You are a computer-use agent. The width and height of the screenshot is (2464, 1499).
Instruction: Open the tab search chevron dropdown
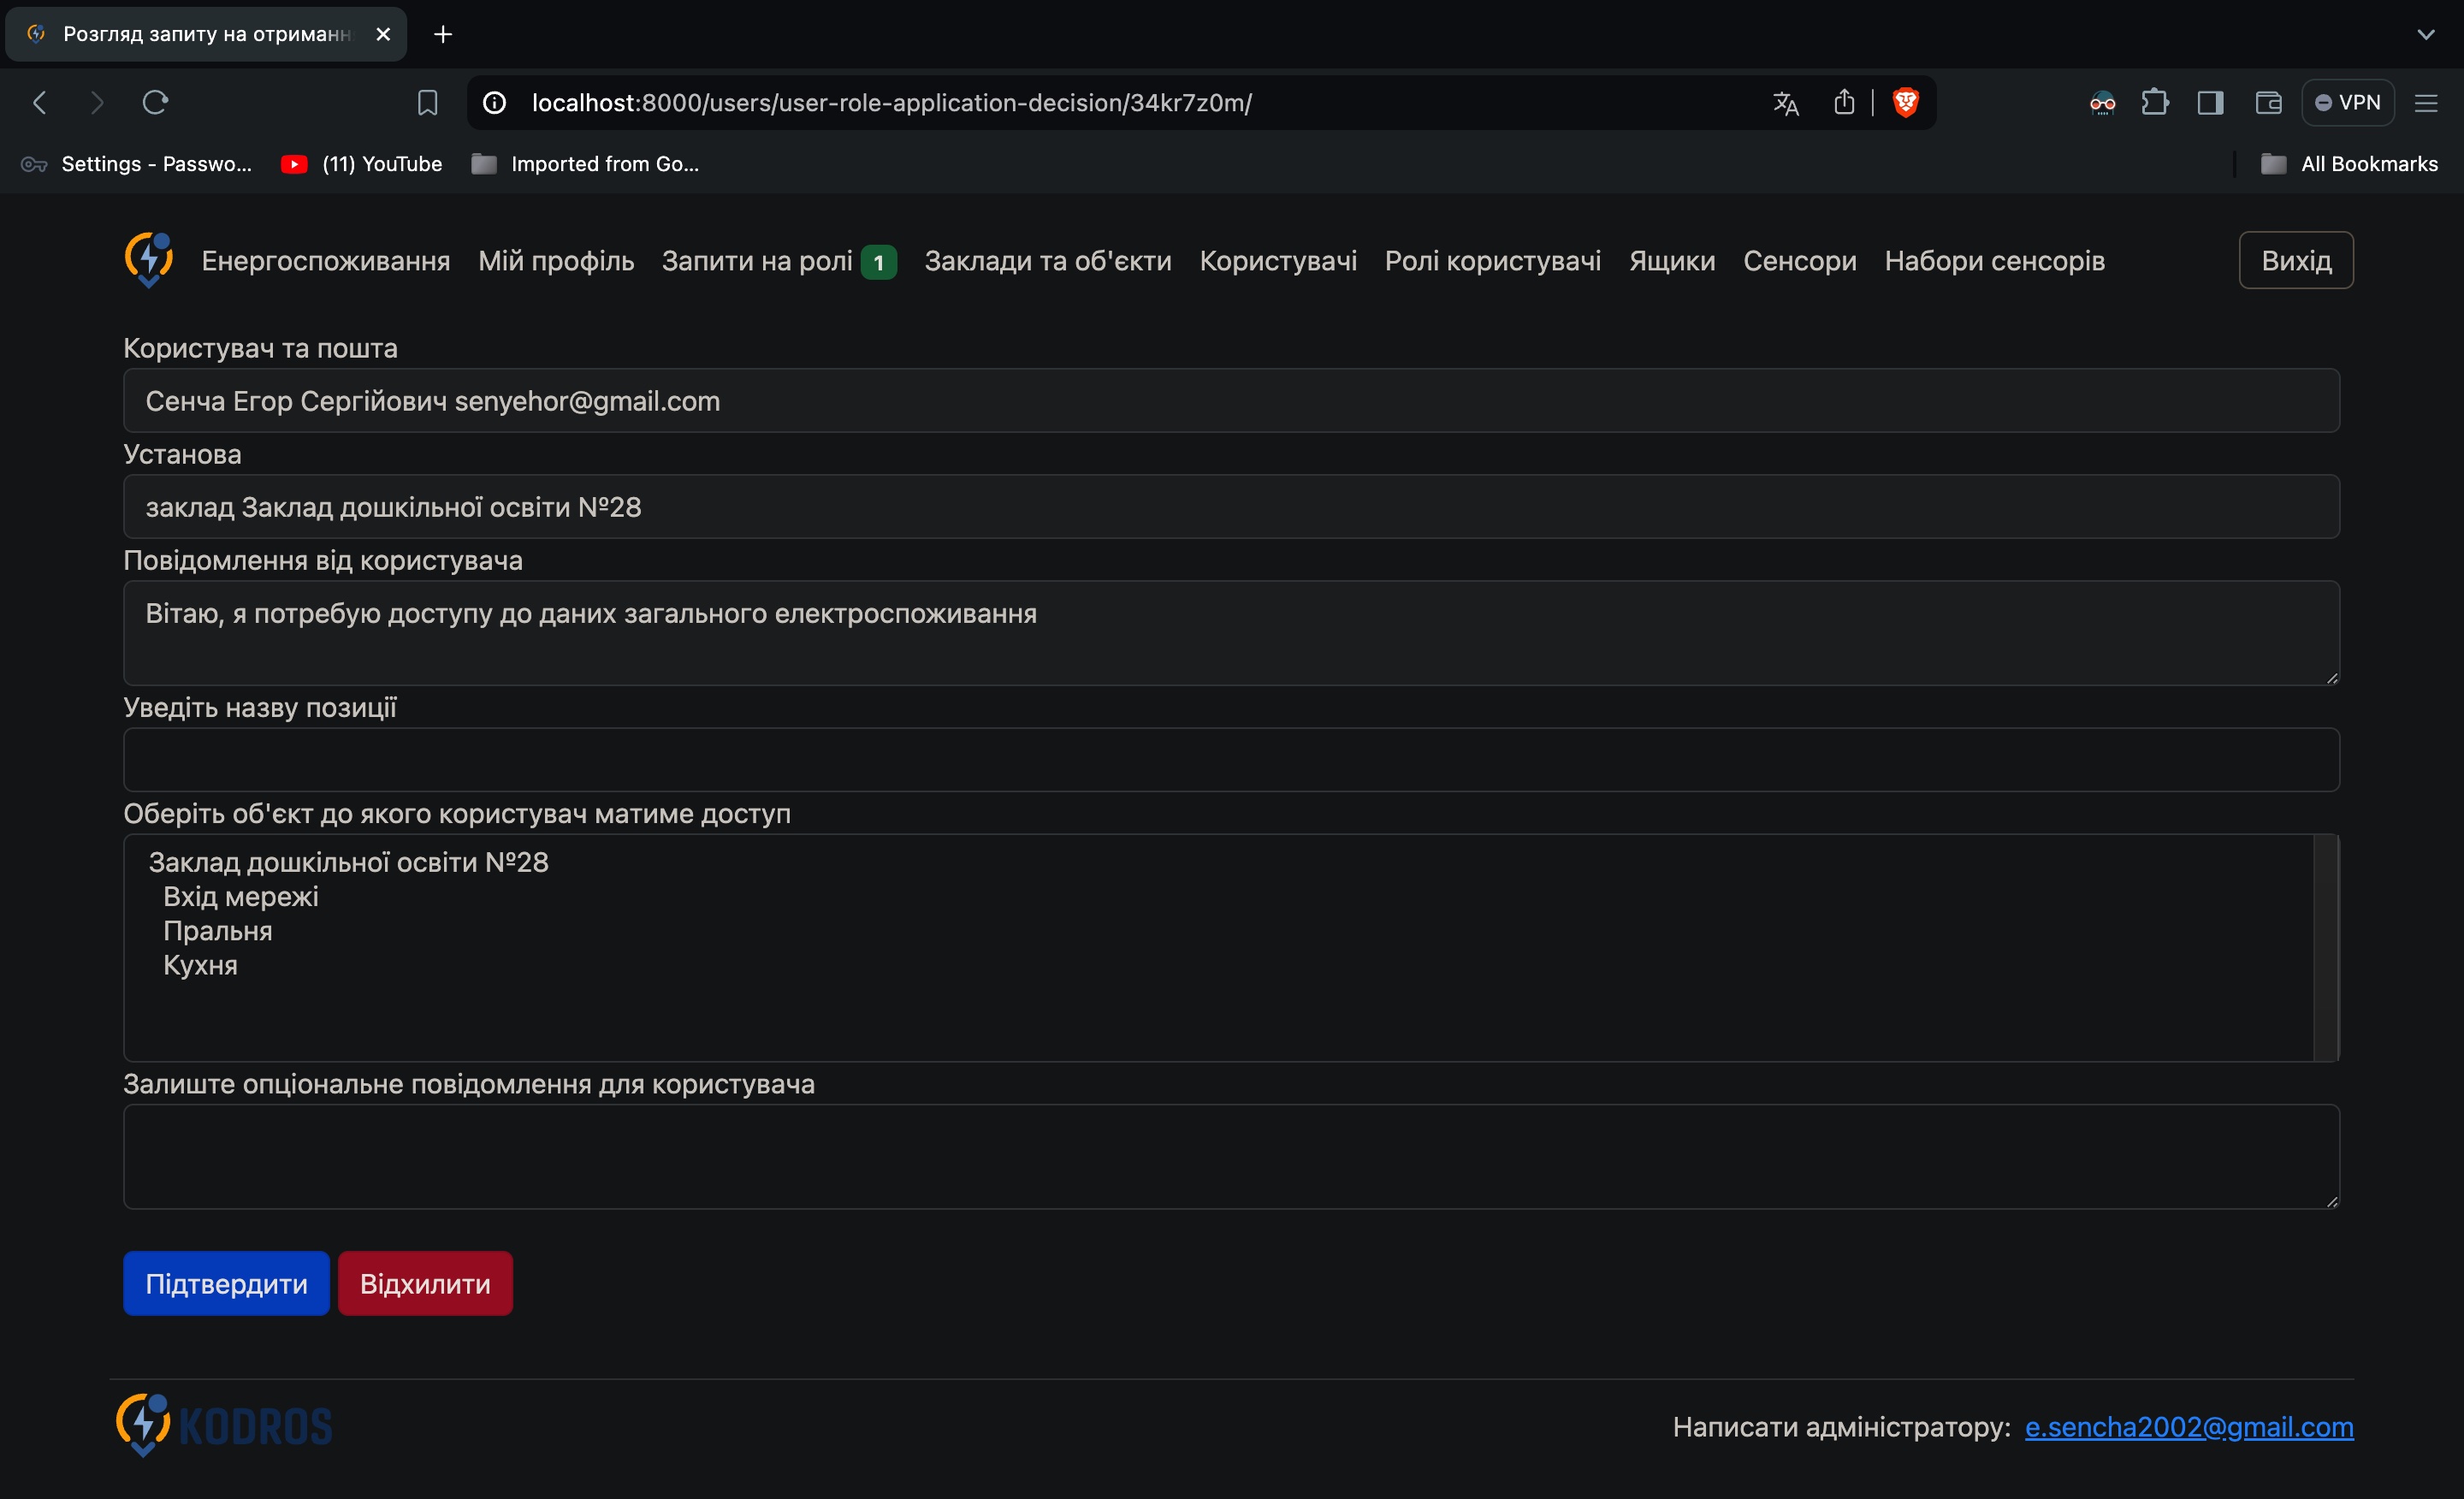click(2425, 34)
